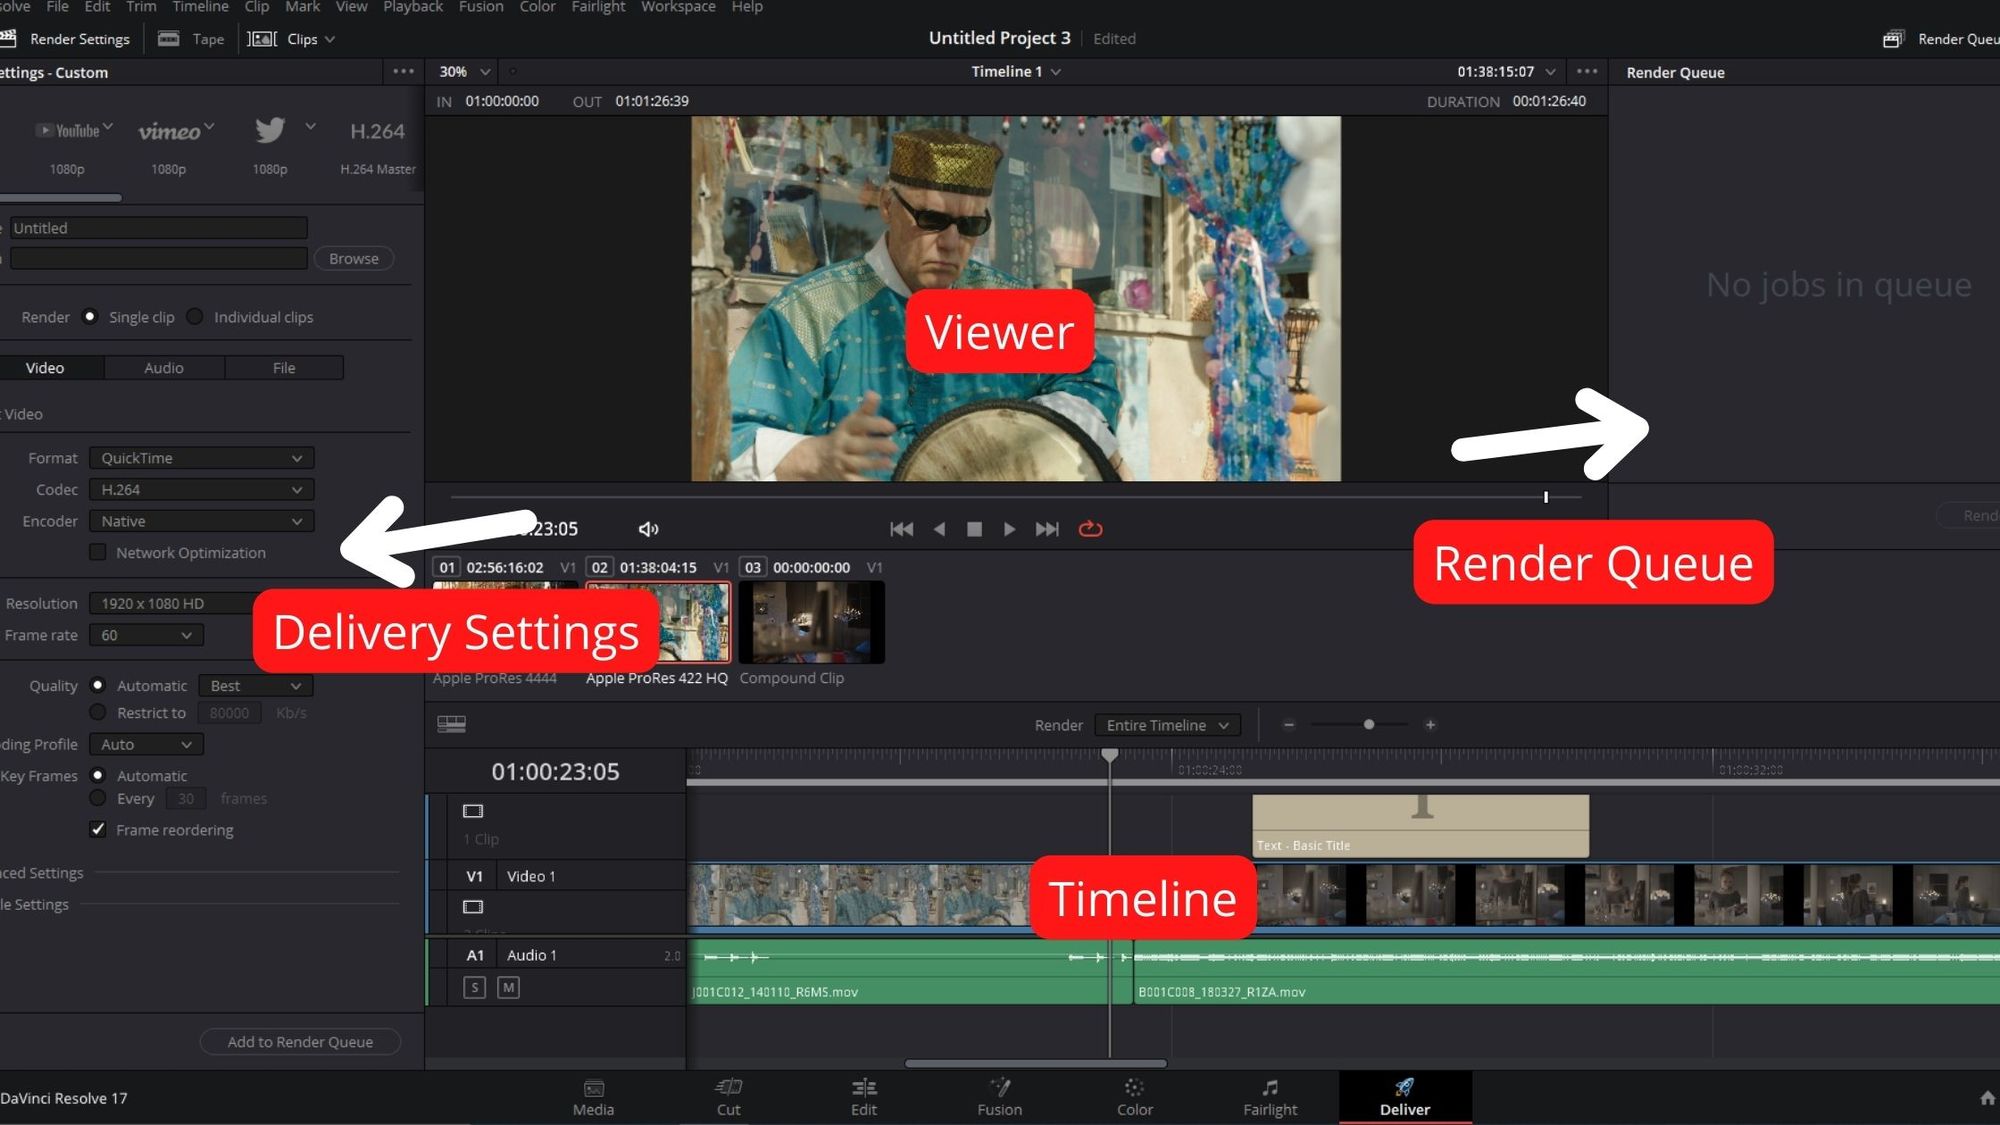The width and height of the screenshot is (2000, 1125).
Task: Toggle Frame reordering checkbox
Action: pyautogui.click(x=98, y=830)
